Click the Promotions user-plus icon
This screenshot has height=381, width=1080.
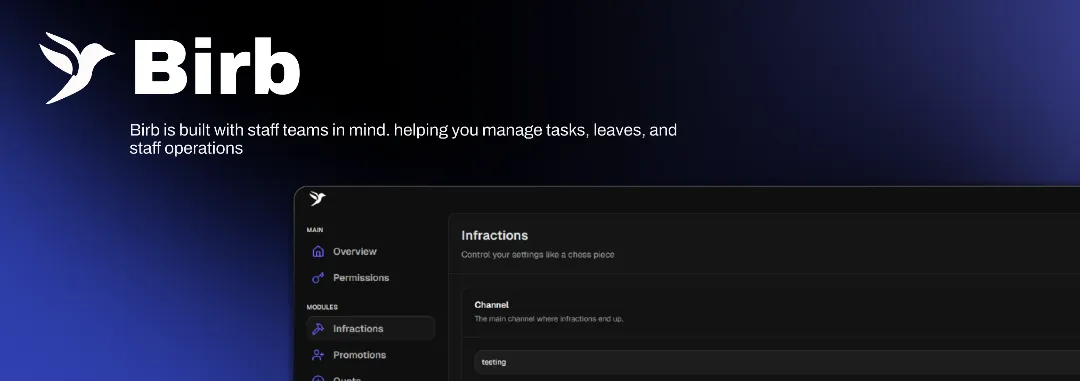pos(318,355)
